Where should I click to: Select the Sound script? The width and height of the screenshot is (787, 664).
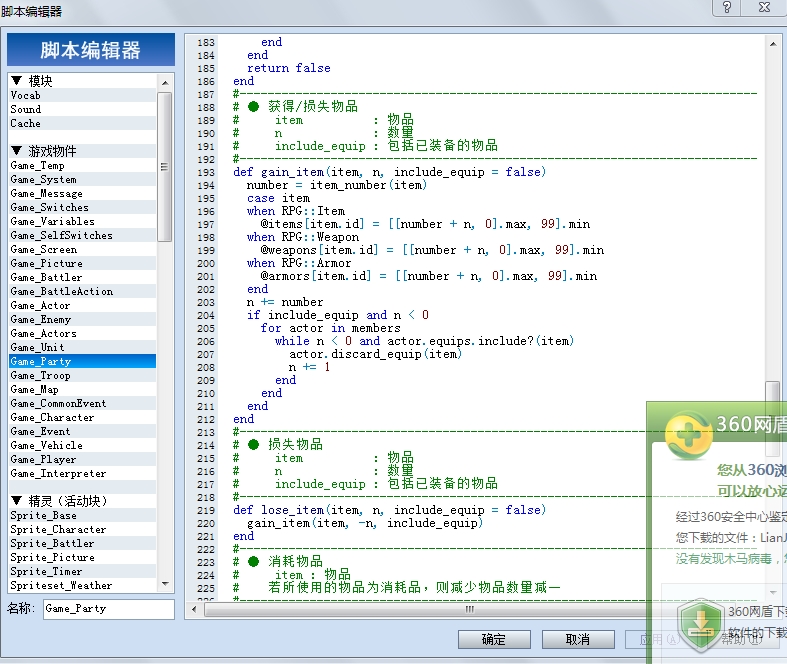point(82,109)
